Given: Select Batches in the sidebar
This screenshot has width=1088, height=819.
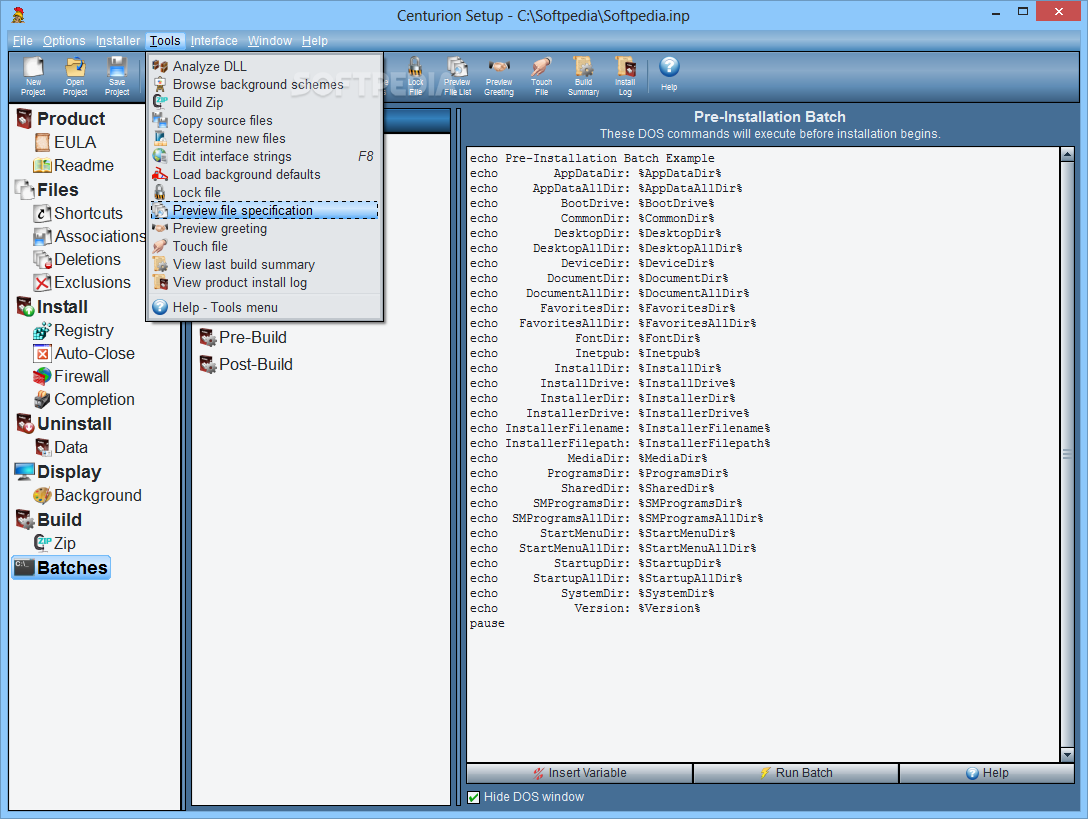Looking at the screenshot, I should 61,568.
